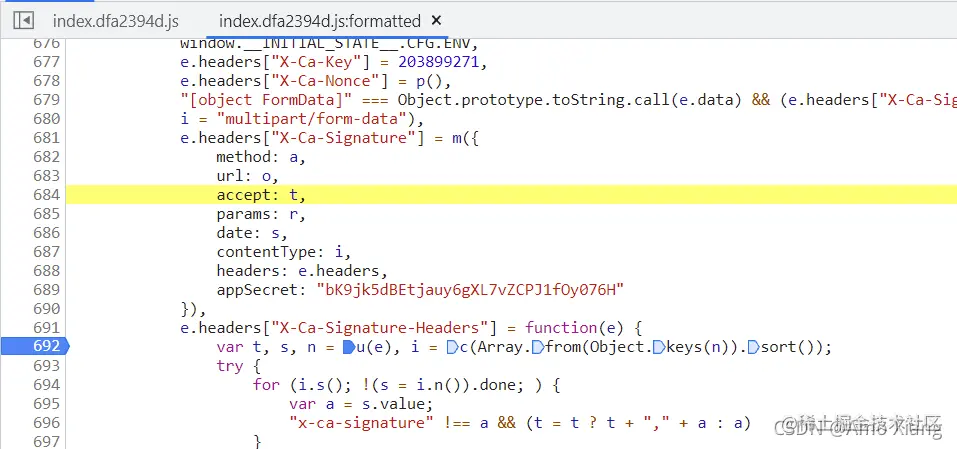
Task: Click the value 203899271
Action: point(439,62)
